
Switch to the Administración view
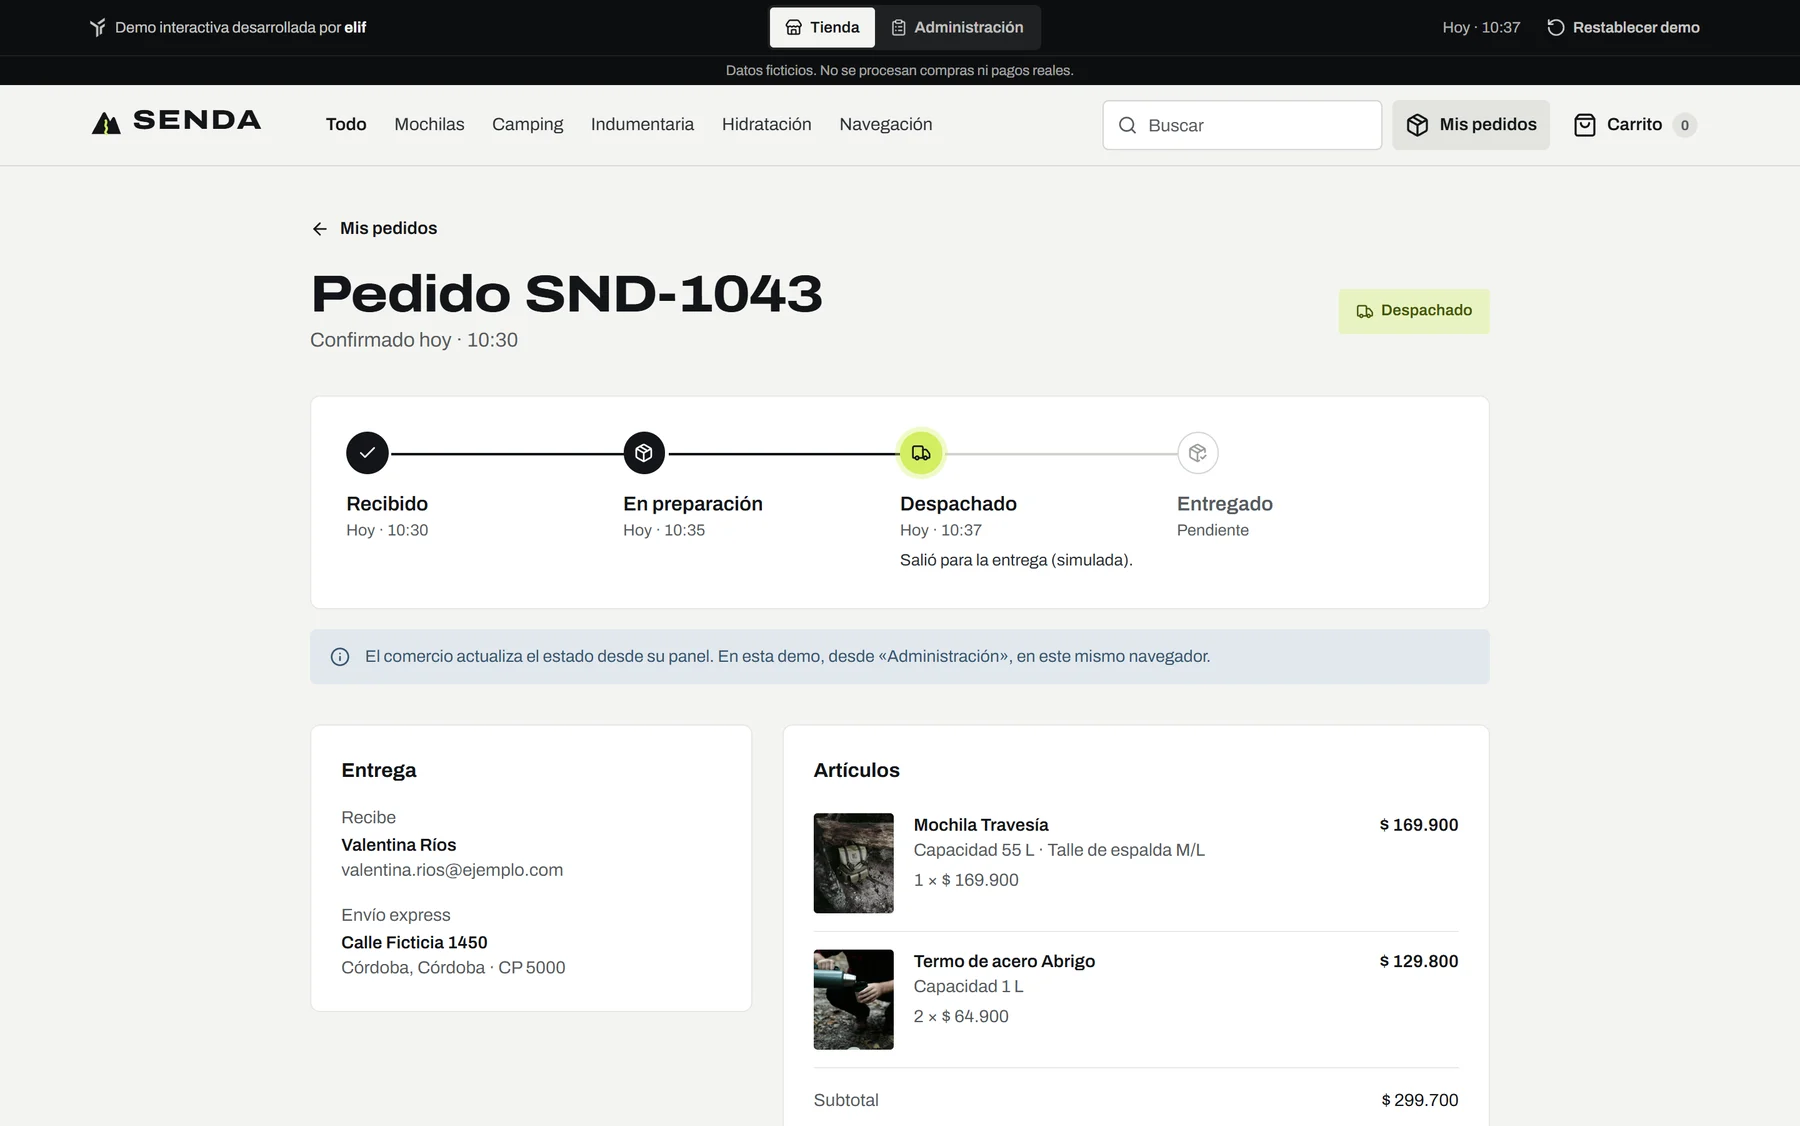click(957, 28)
